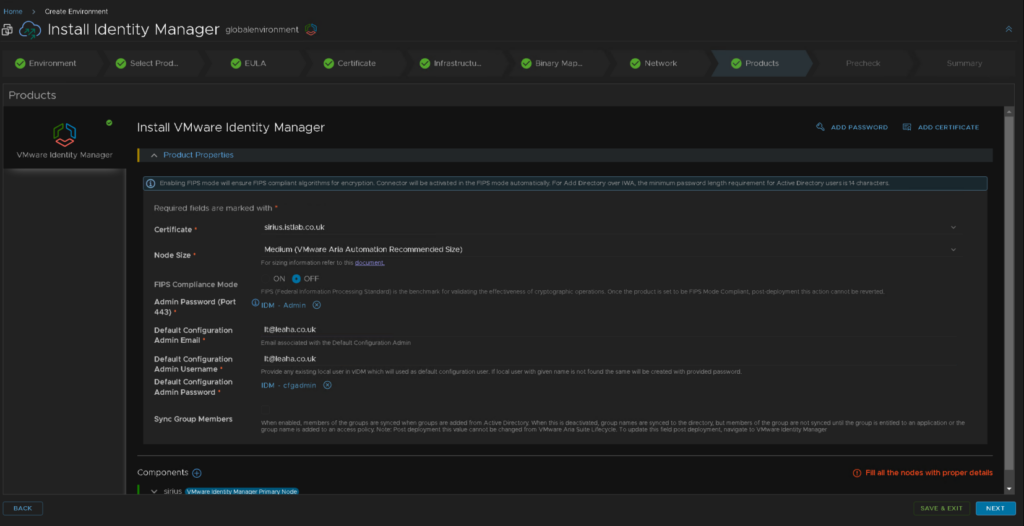
Task: Click green check icon on Environment step
Action: tap(20, 63)
